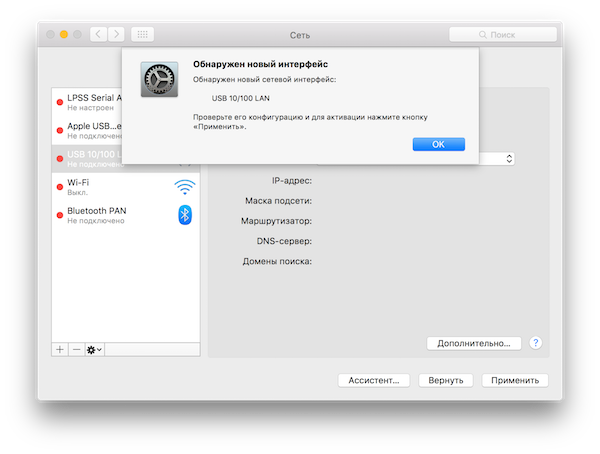Image resolution: width=600 pixels, height=454 pixels.
Task: Select the LPSS Serial Adapter service
Action: click(87, 102)
